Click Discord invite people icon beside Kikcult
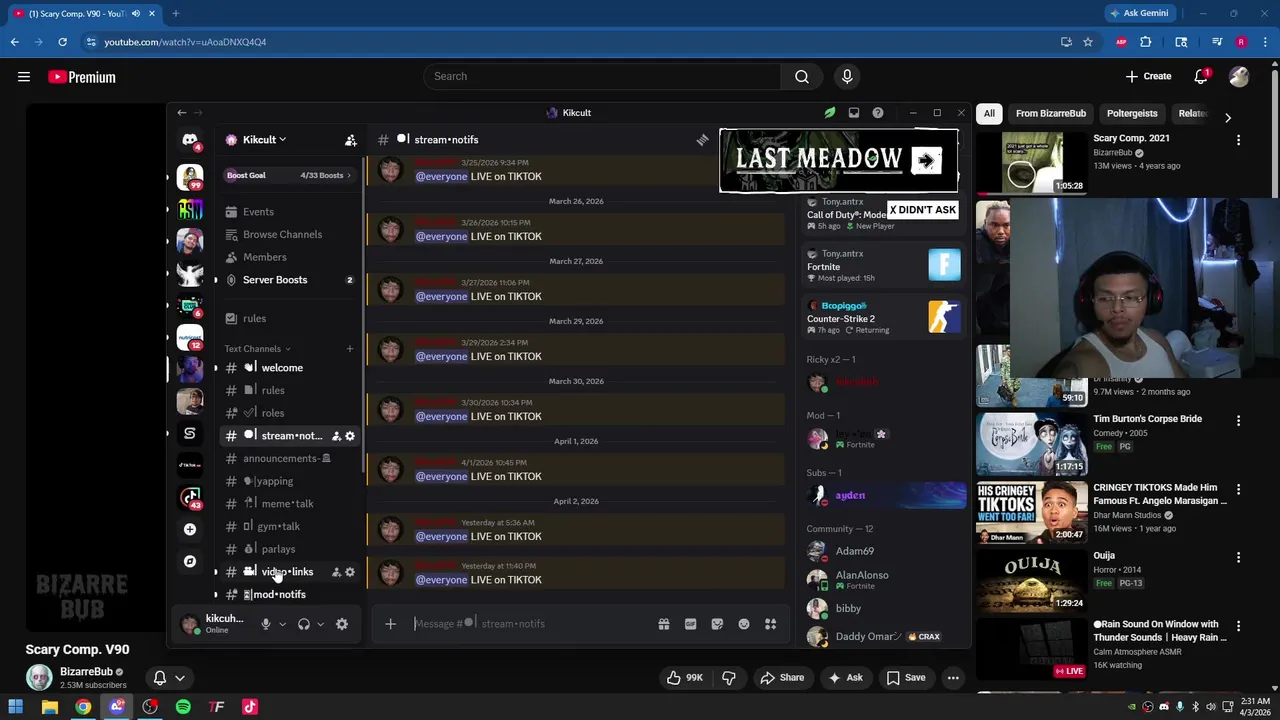Viewport: 1280px width, 720px height. (351, 140)
